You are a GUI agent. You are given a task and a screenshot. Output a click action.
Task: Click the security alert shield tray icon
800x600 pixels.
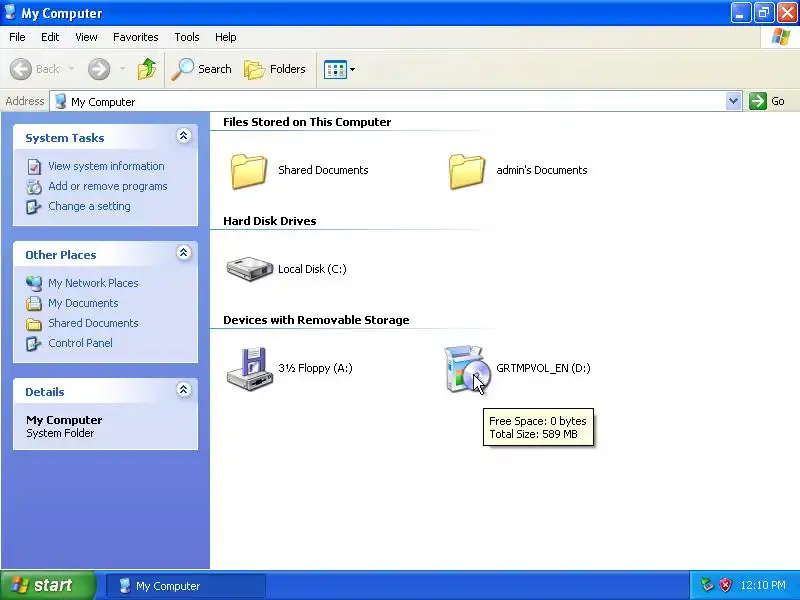pyautogui.click(x=726, y=585)
